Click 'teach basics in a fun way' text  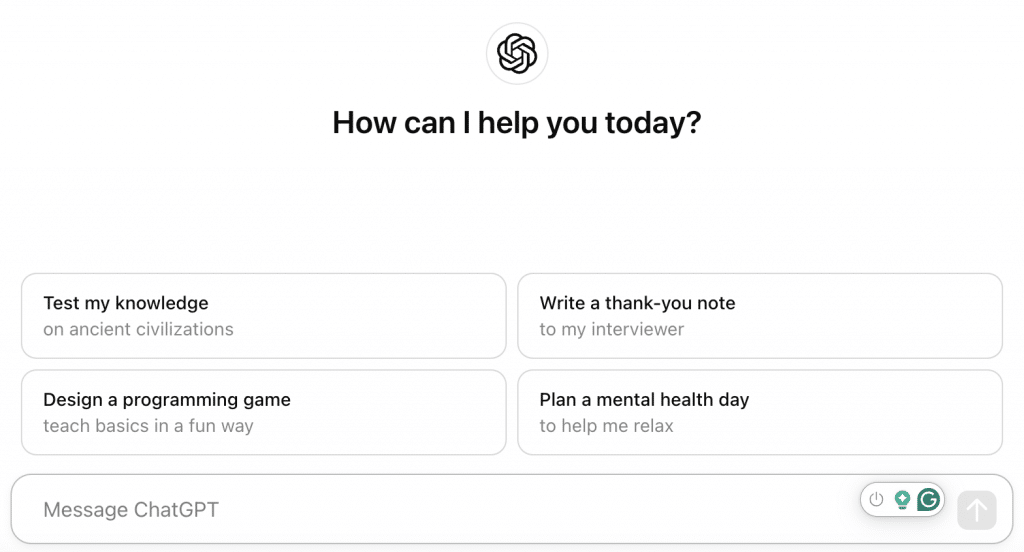[148, 426]
